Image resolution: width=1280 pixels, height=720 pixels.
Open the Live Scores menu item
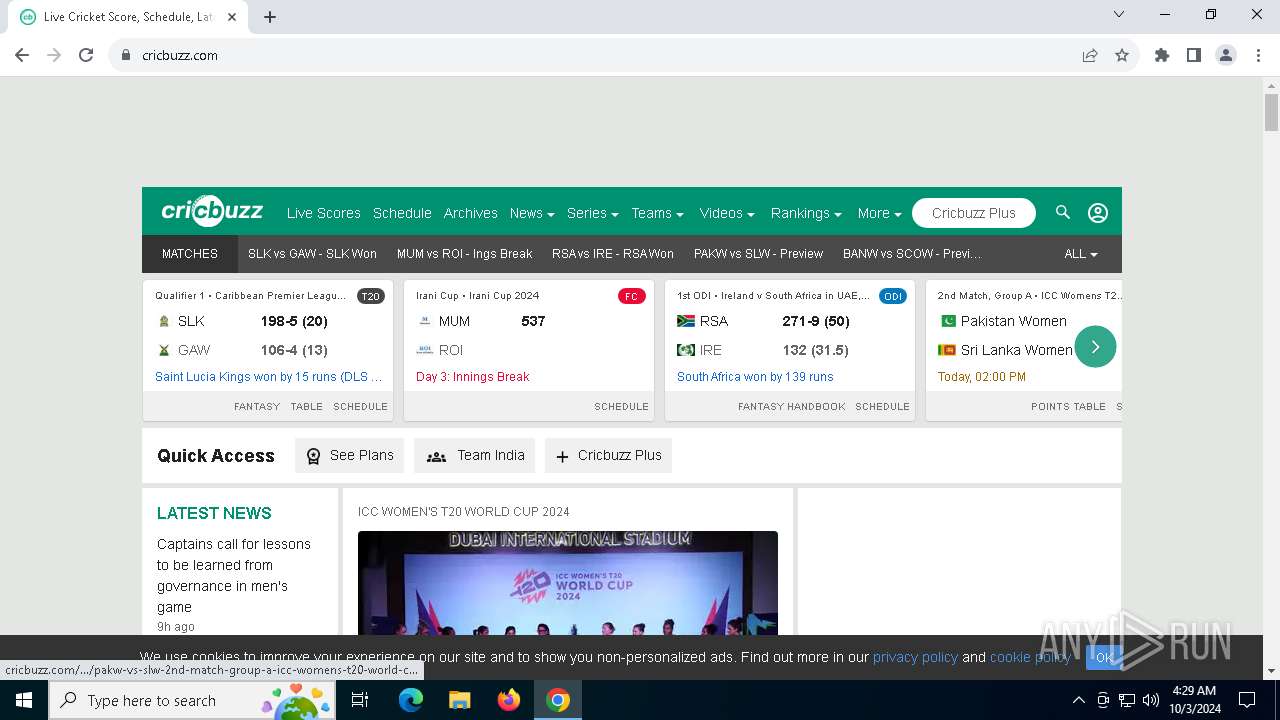323,213
